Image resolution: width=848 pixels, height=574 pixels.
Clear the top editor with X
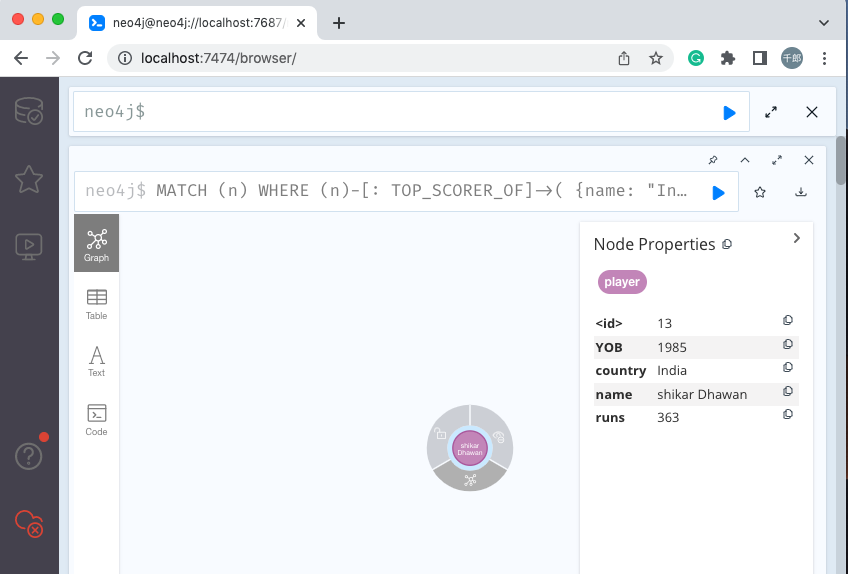coord(812,112)
